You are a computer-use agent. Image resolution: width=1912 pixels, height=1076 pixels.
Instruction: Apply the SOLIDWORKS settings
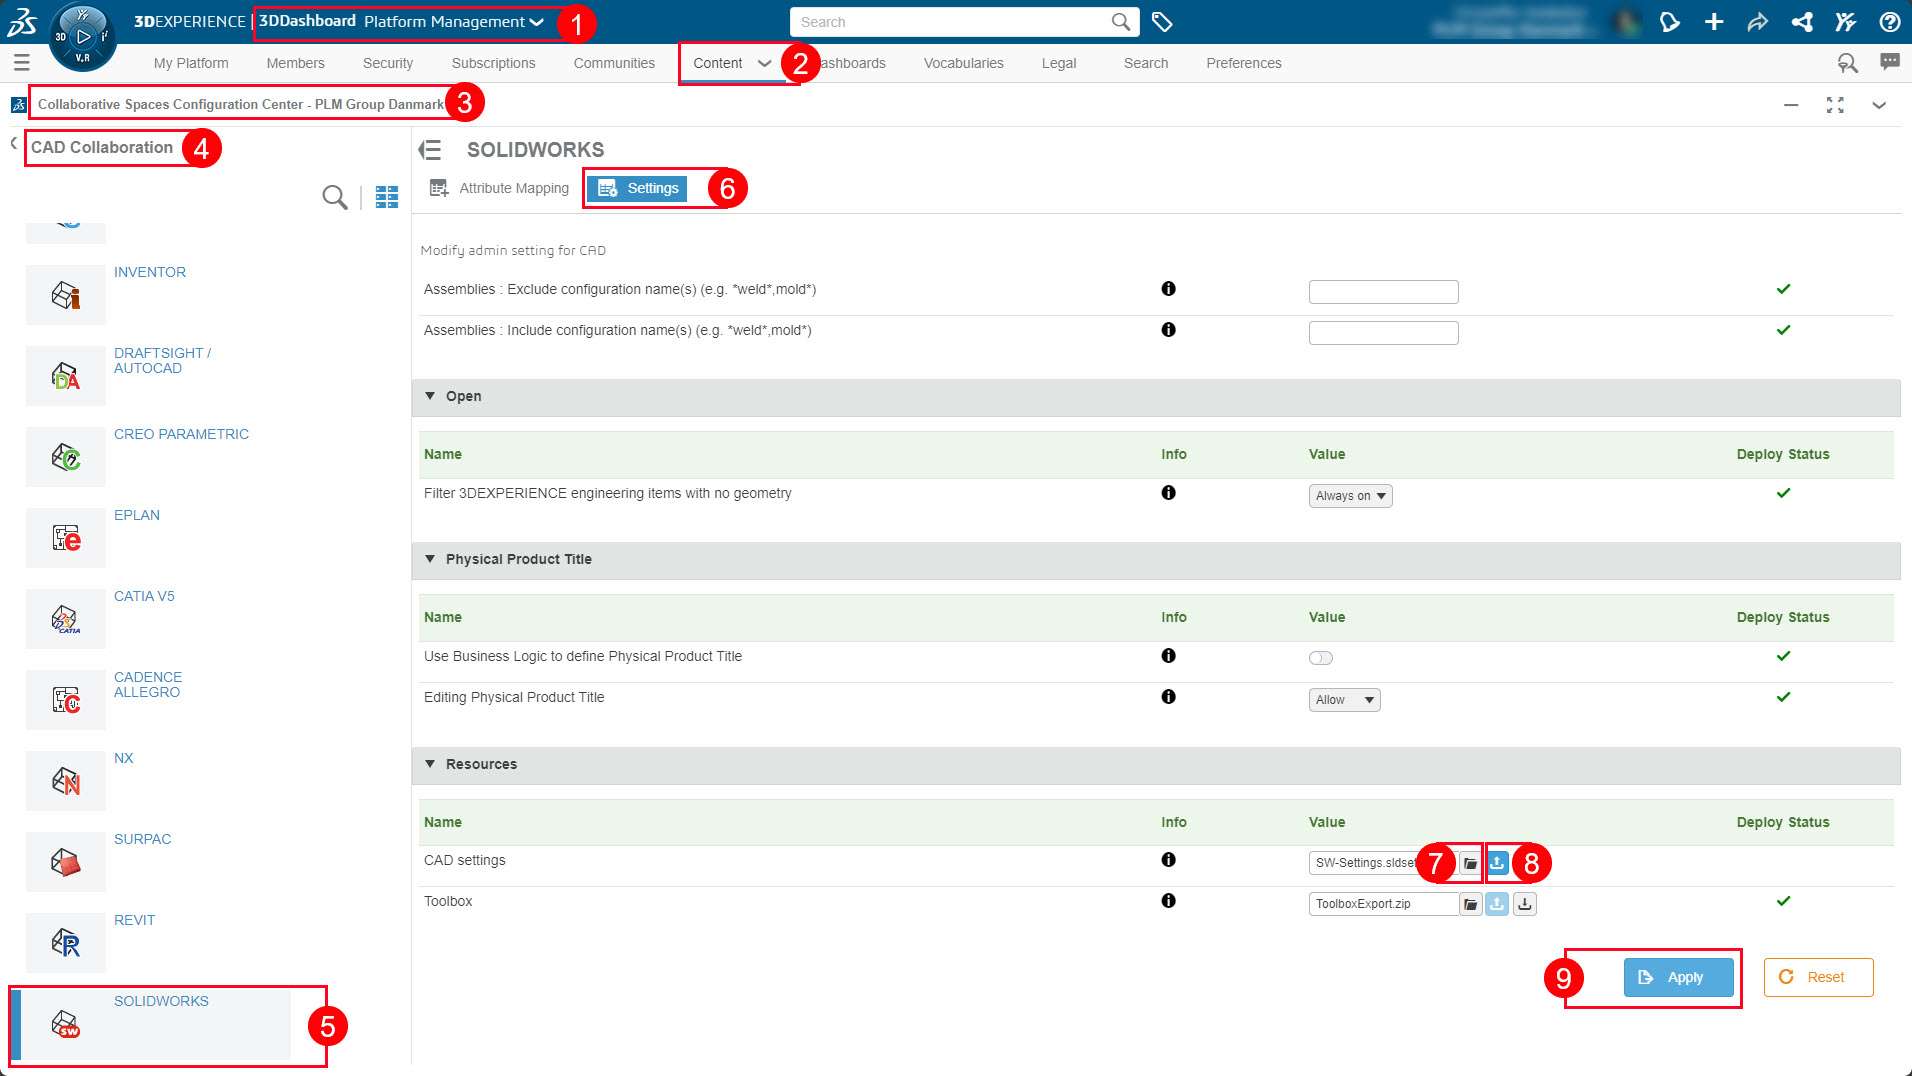(1678, 977)
